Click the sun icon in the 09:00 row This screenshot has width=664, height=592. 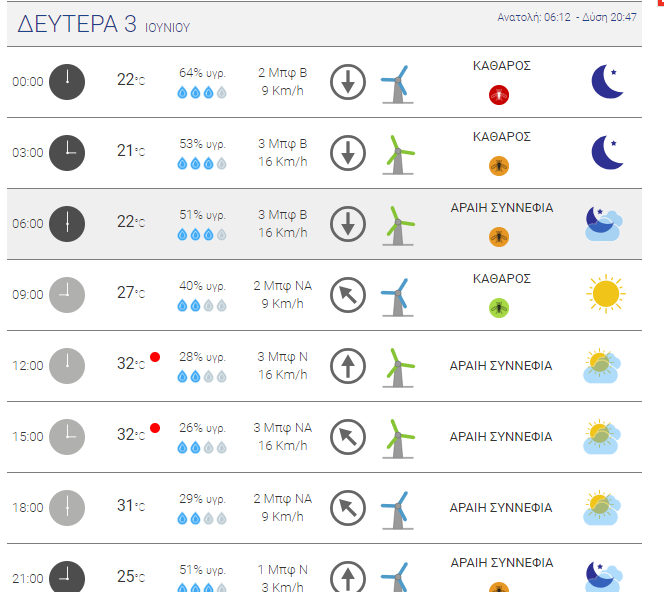coord(606,293)
